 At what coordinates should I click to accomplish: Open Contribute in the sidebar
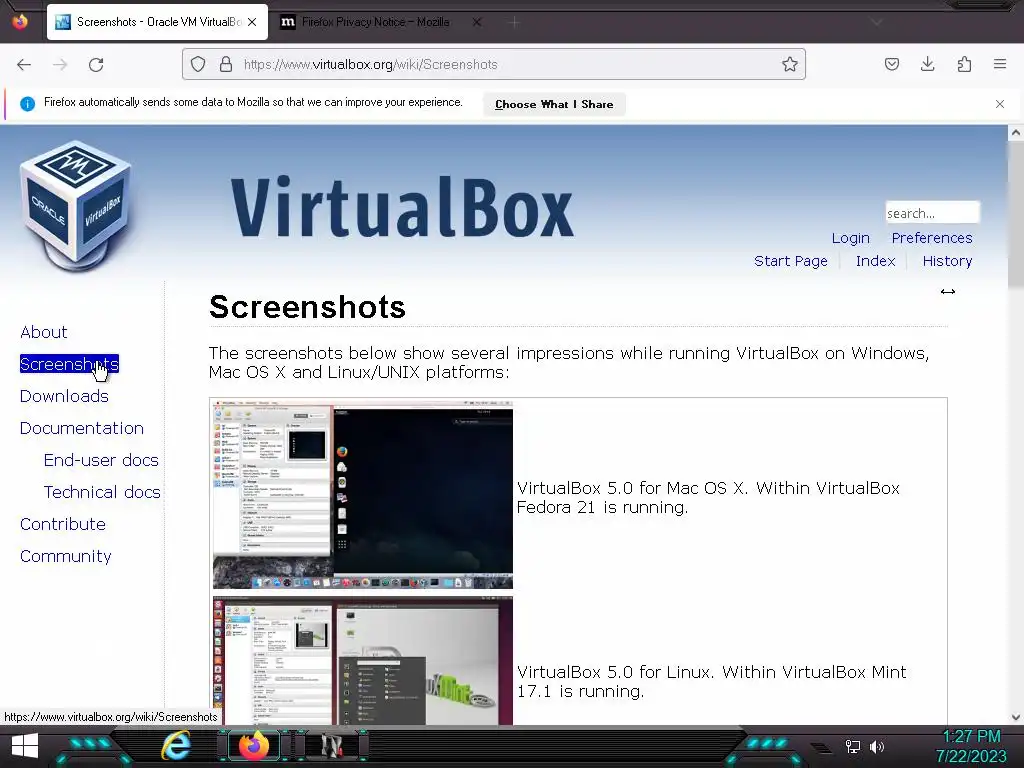[x=63, y=524]
